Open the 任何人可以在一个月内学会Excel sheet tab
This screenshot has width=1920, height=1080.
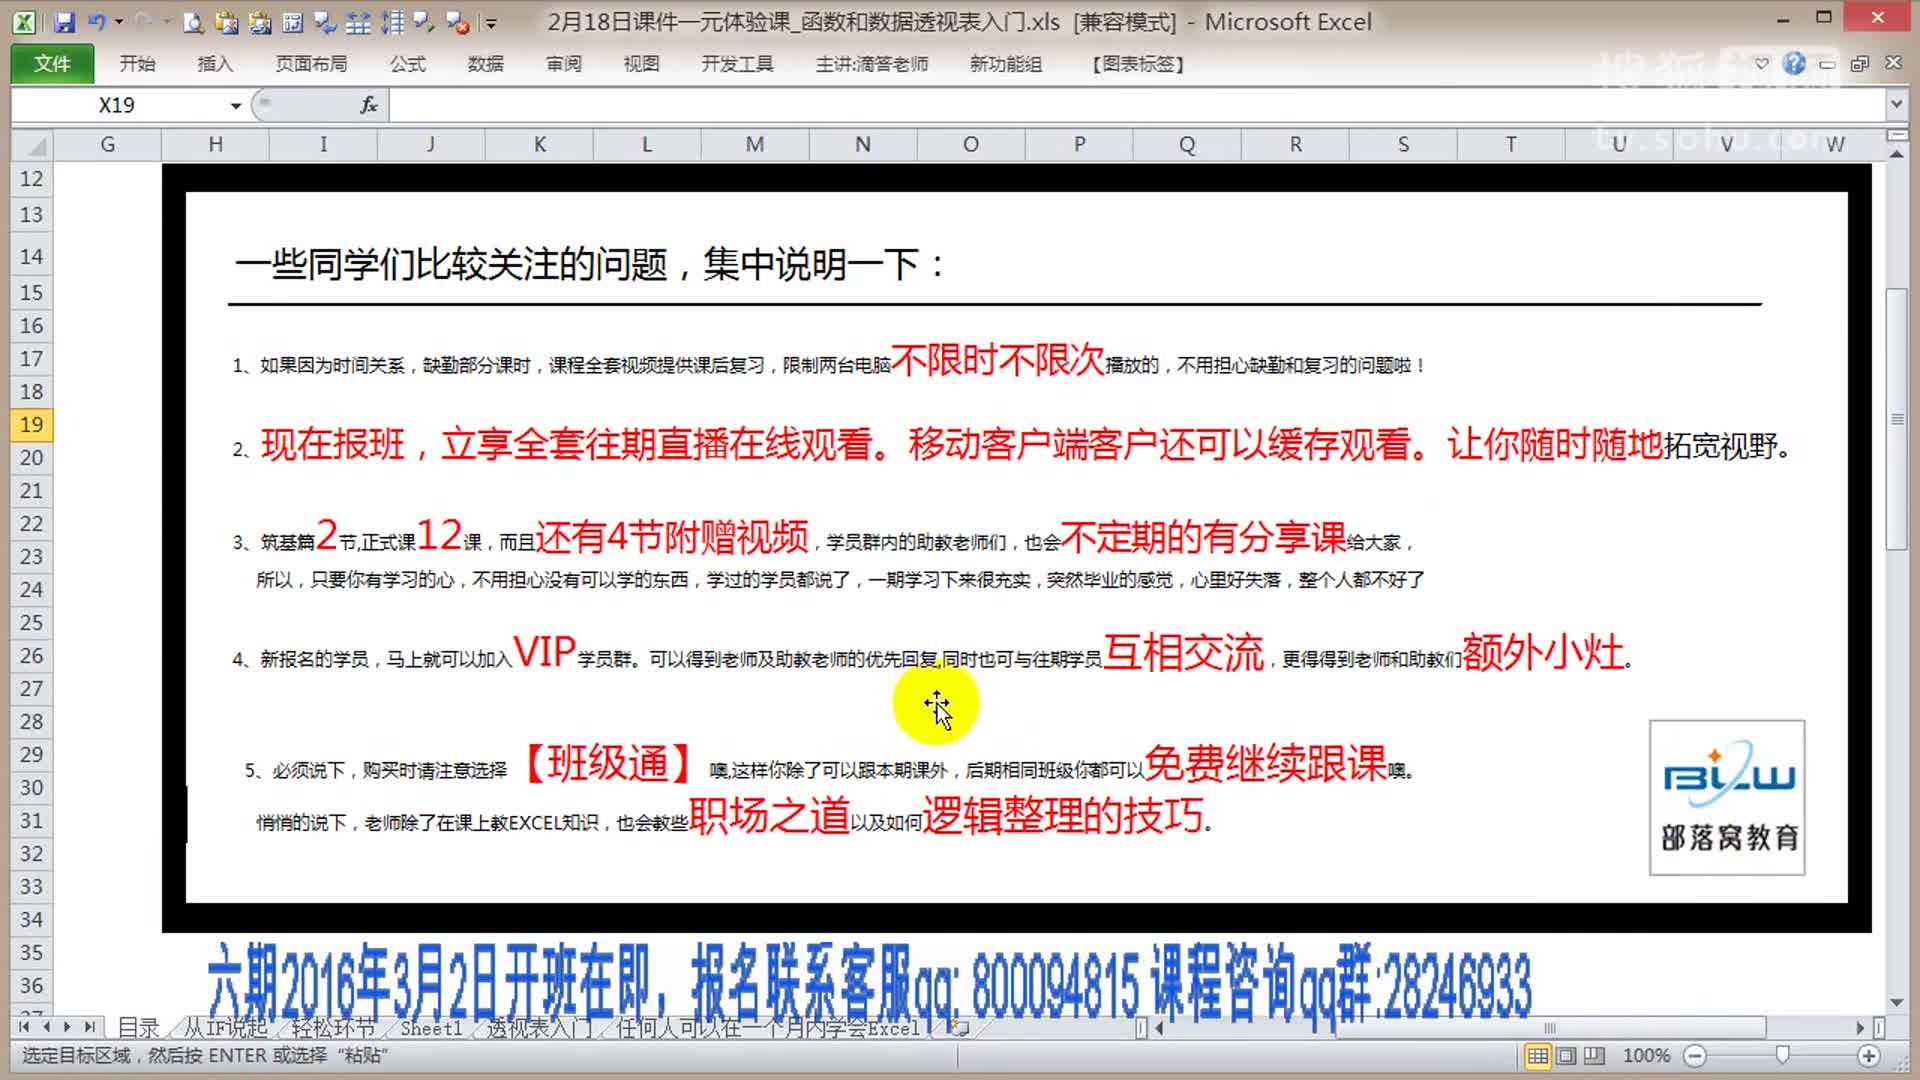tap(768, 1028)
